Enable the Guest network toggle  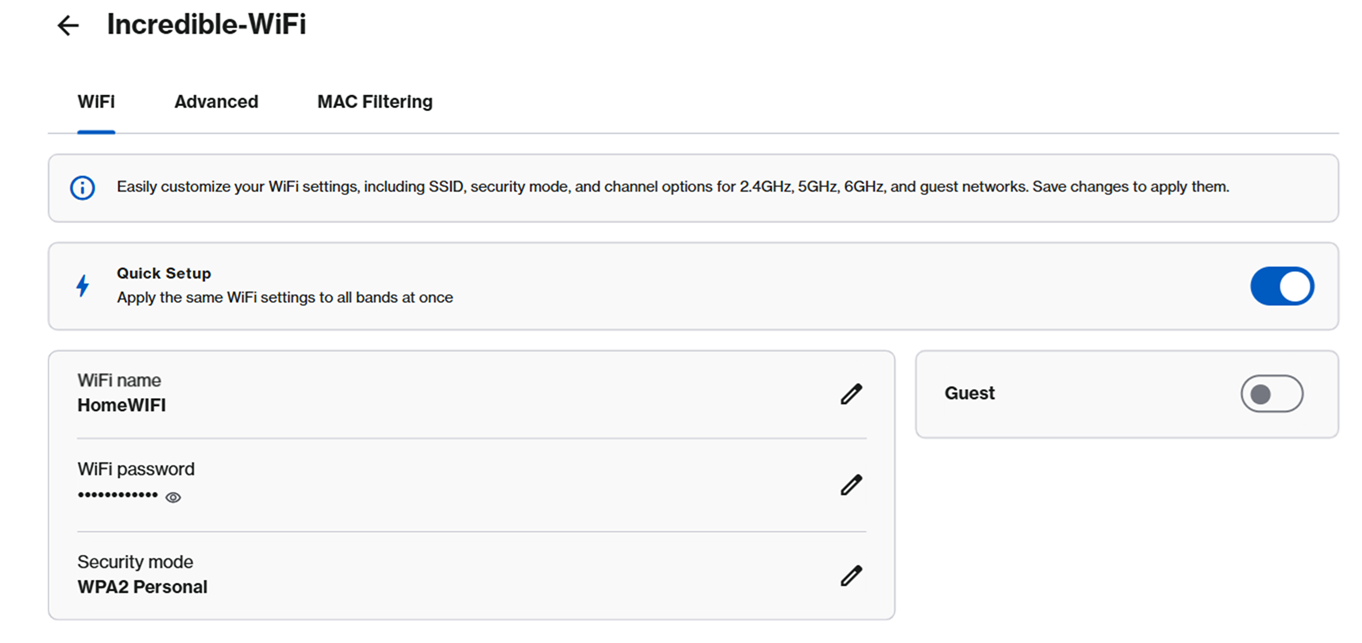1271,393
